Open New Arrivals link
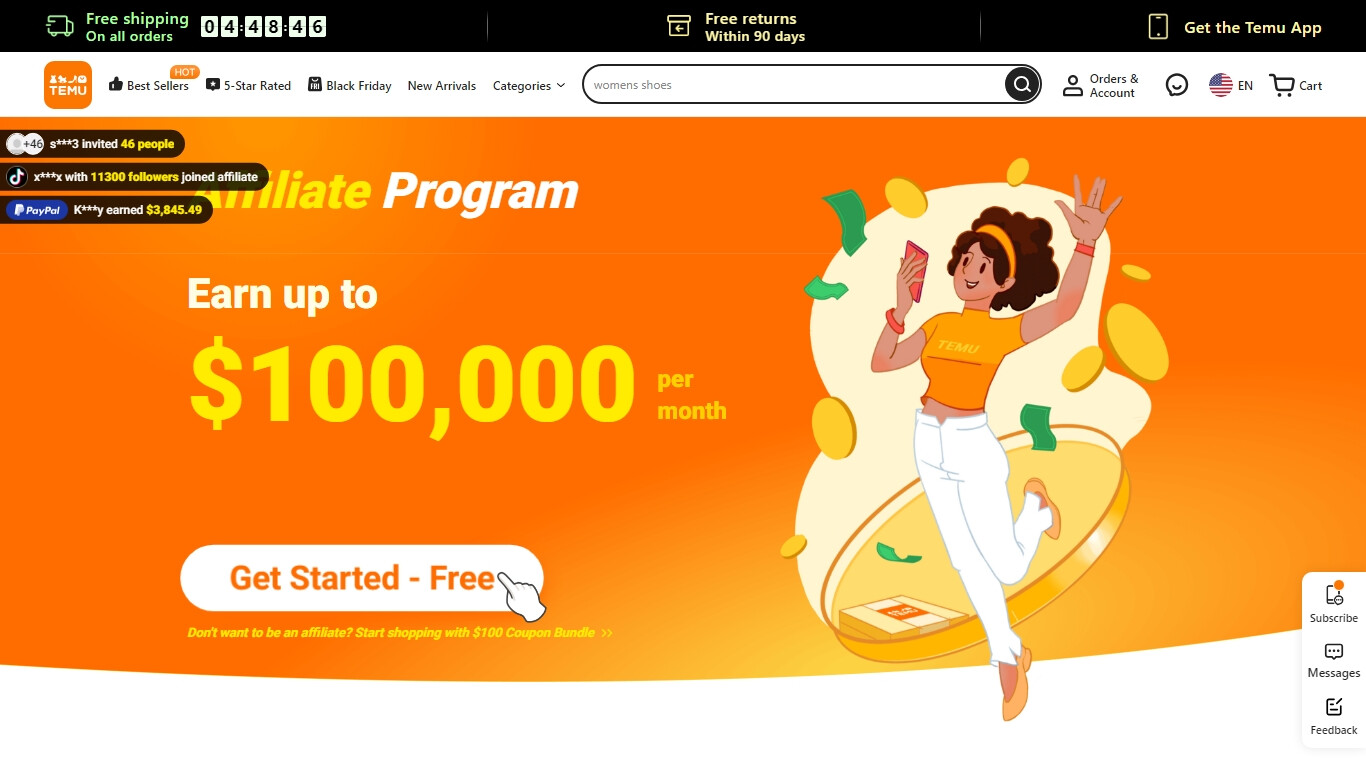Viewport: 1366px width, 768px height. coord(442,86)
